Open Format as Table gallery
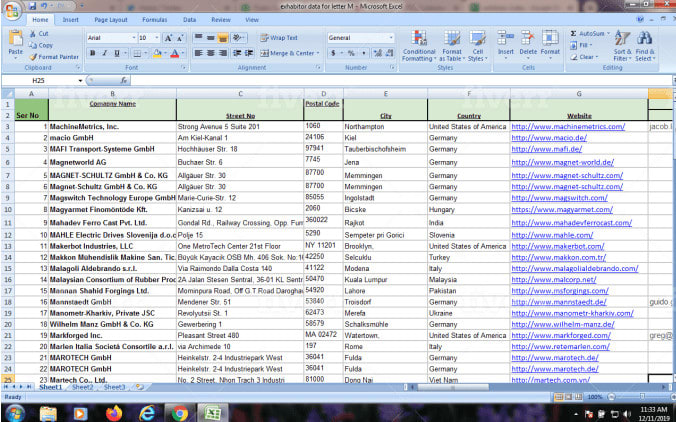The image size is (676, 422). tap(452, 46)
